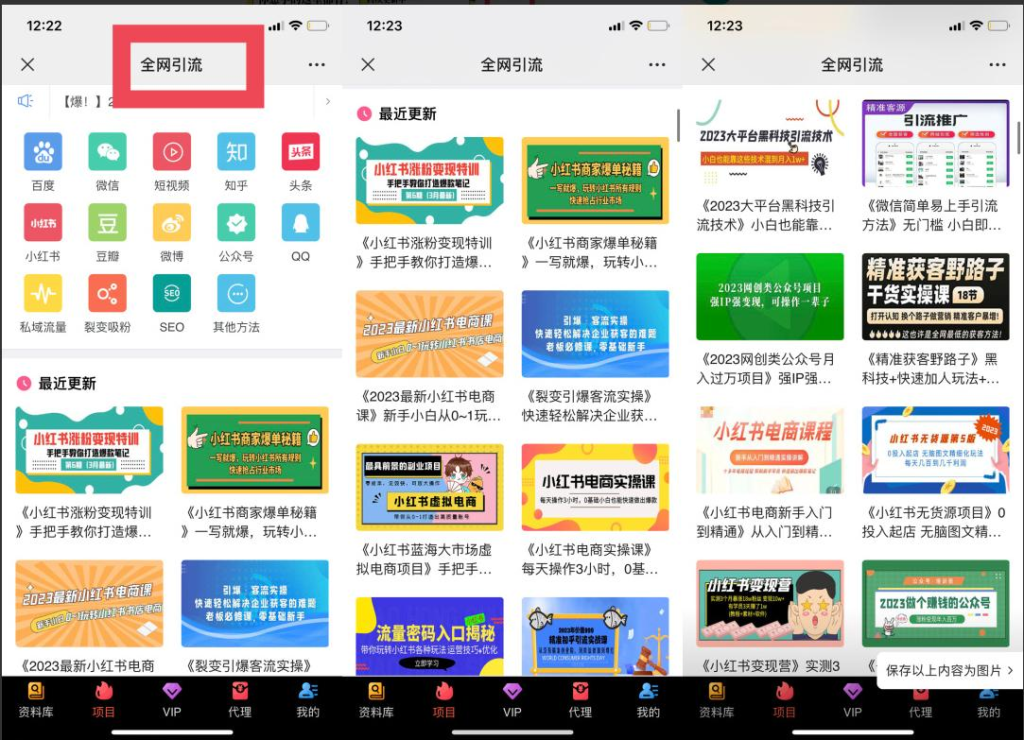Open the three-dot menu in left screen

[317, 65]
